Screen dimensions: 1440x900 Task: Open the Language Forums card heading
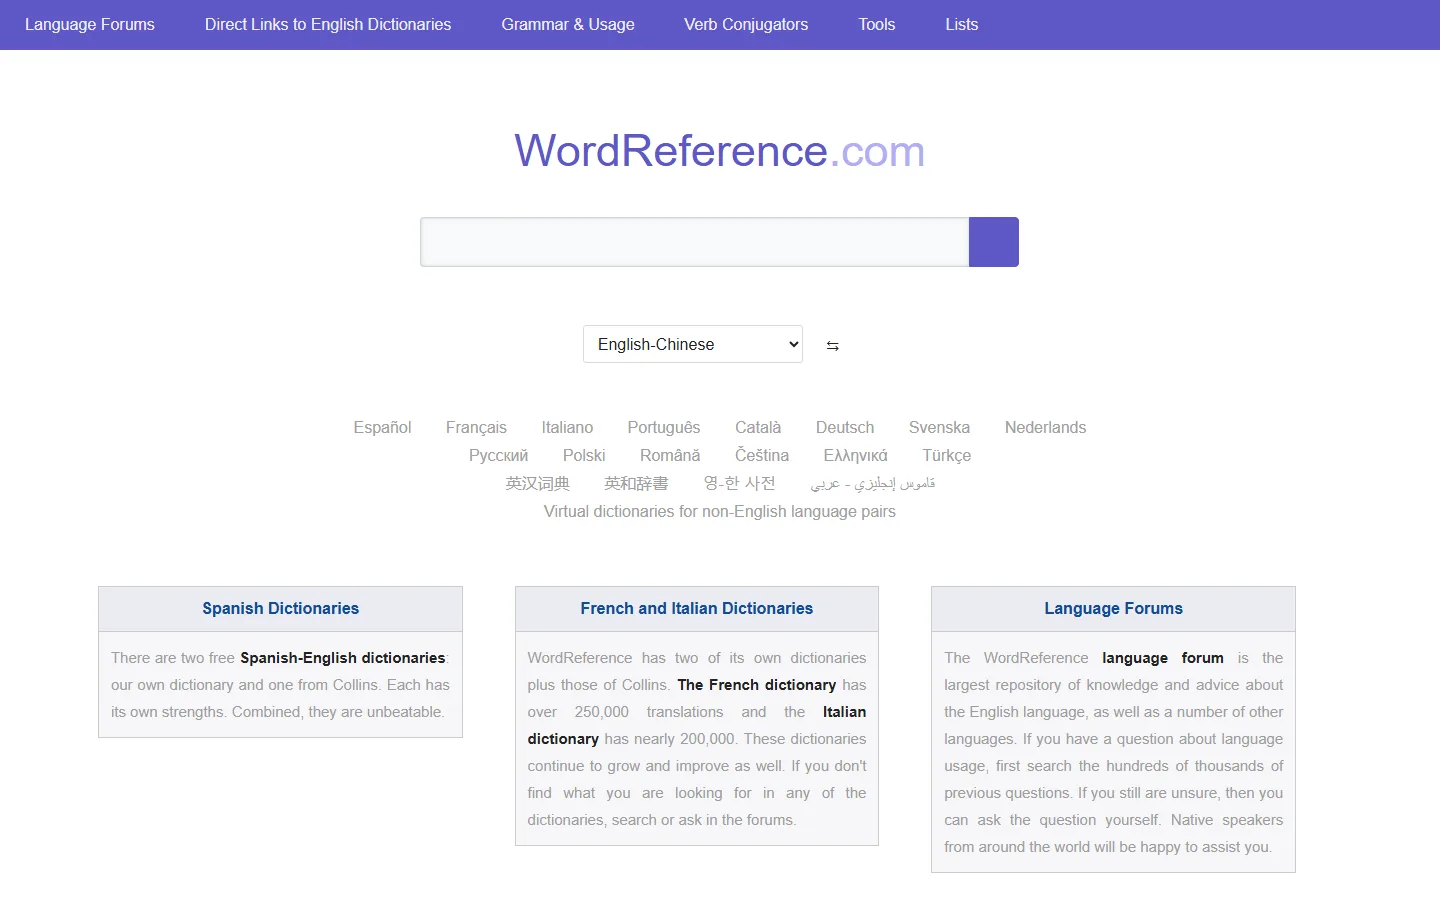1113,608
